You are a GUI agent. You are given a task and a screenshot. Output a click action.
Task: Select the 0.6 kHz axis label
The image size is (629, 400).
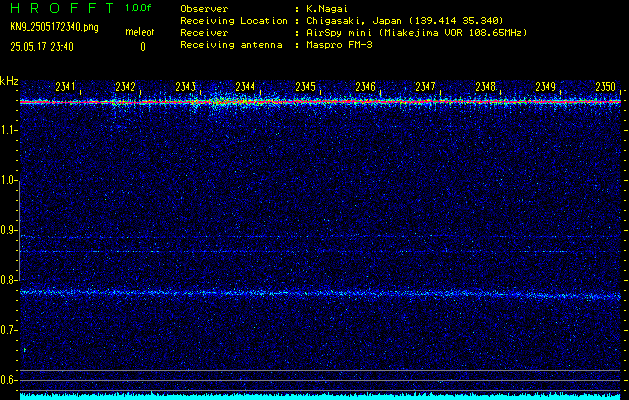8,380
